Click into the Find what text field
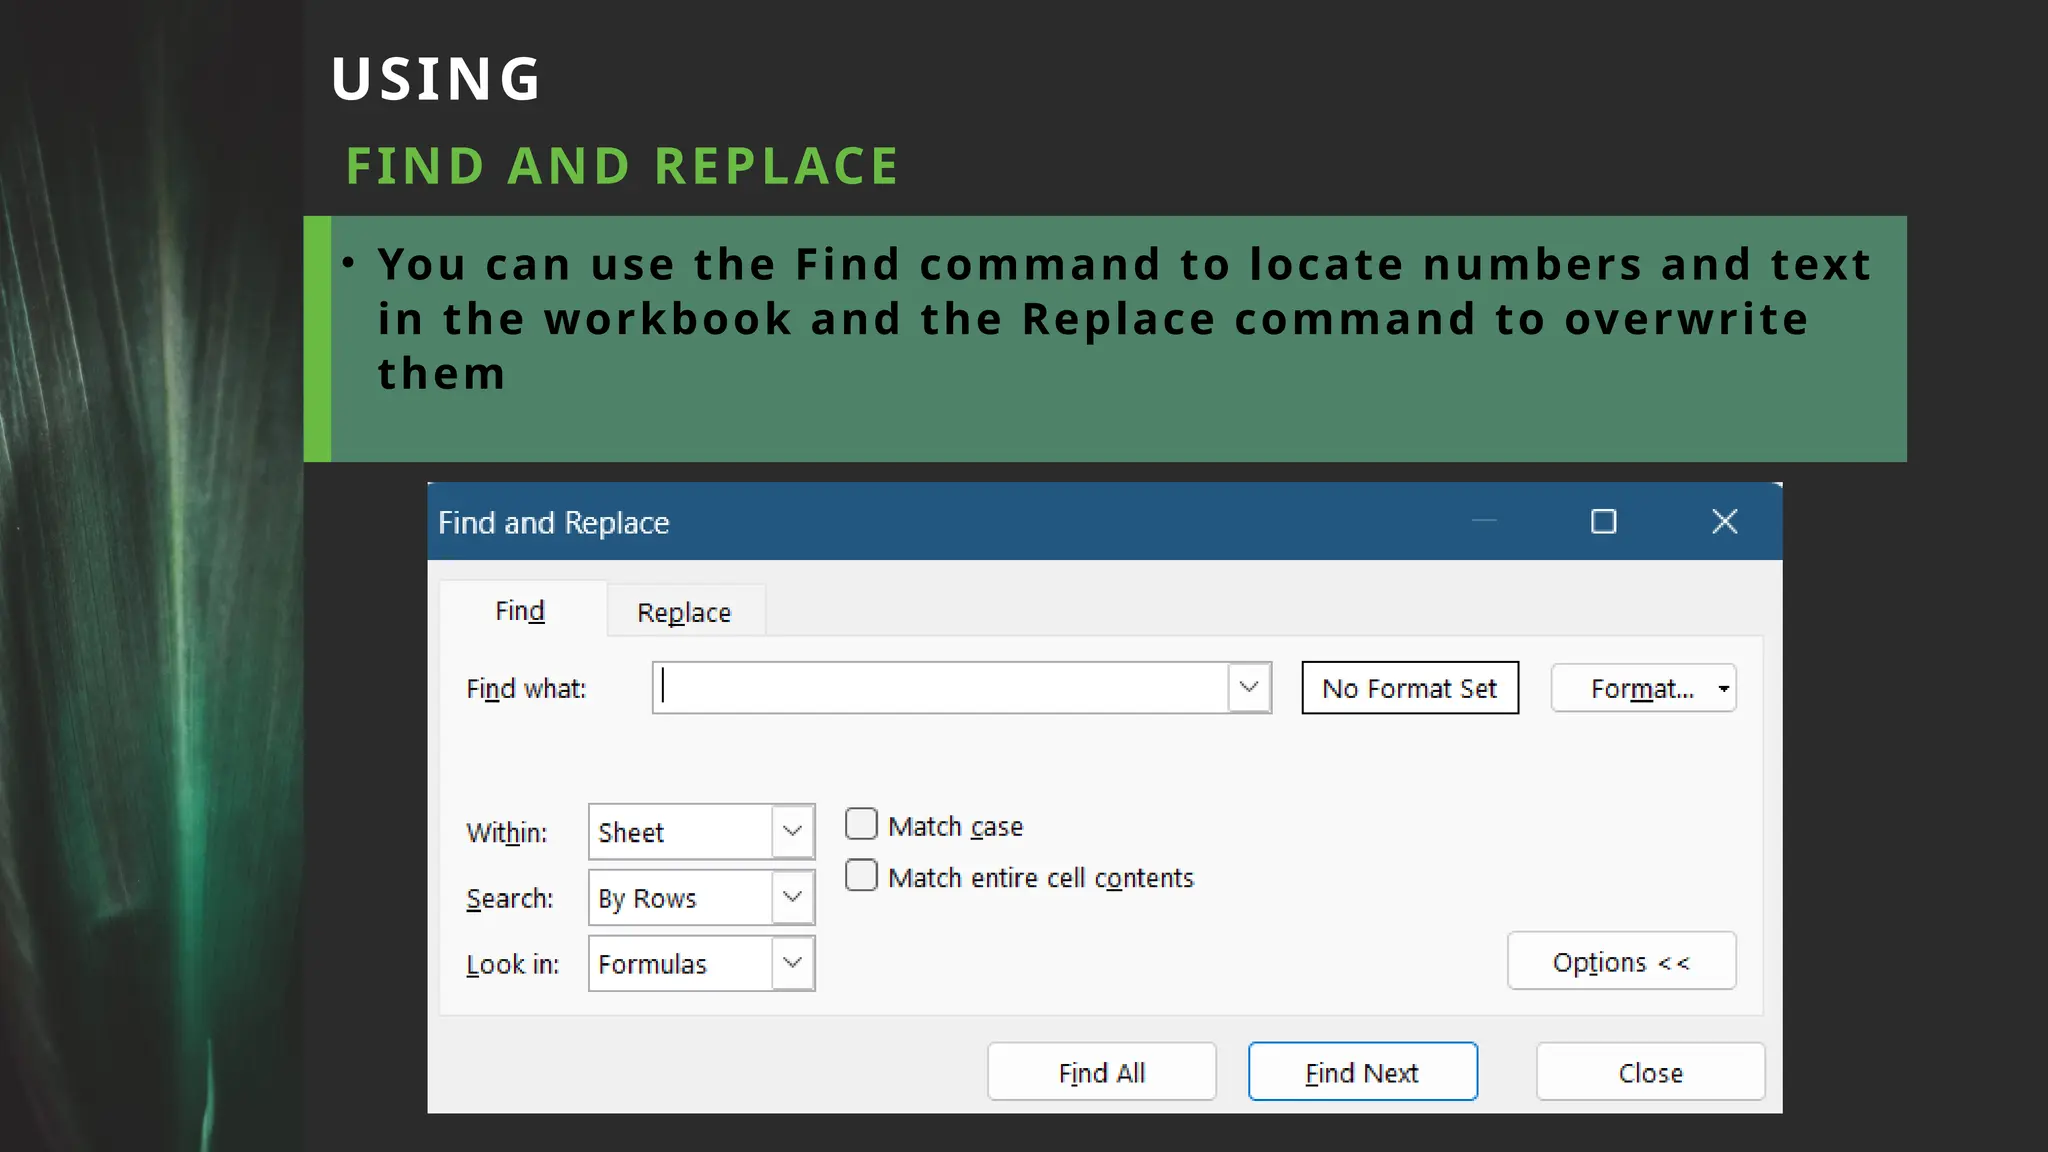The image size is (2048, 1152). coord(940,688)
